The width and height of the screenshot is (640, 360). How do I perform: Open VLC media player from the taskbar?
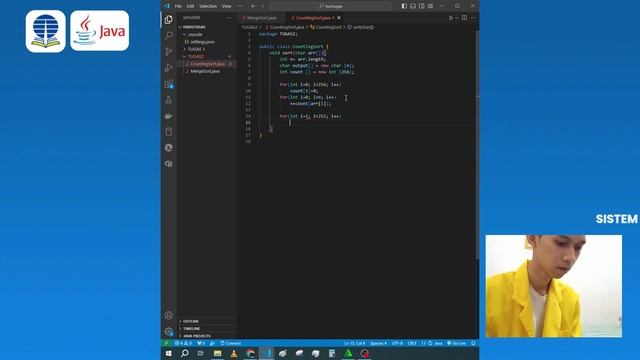click(x=234, y=353)
